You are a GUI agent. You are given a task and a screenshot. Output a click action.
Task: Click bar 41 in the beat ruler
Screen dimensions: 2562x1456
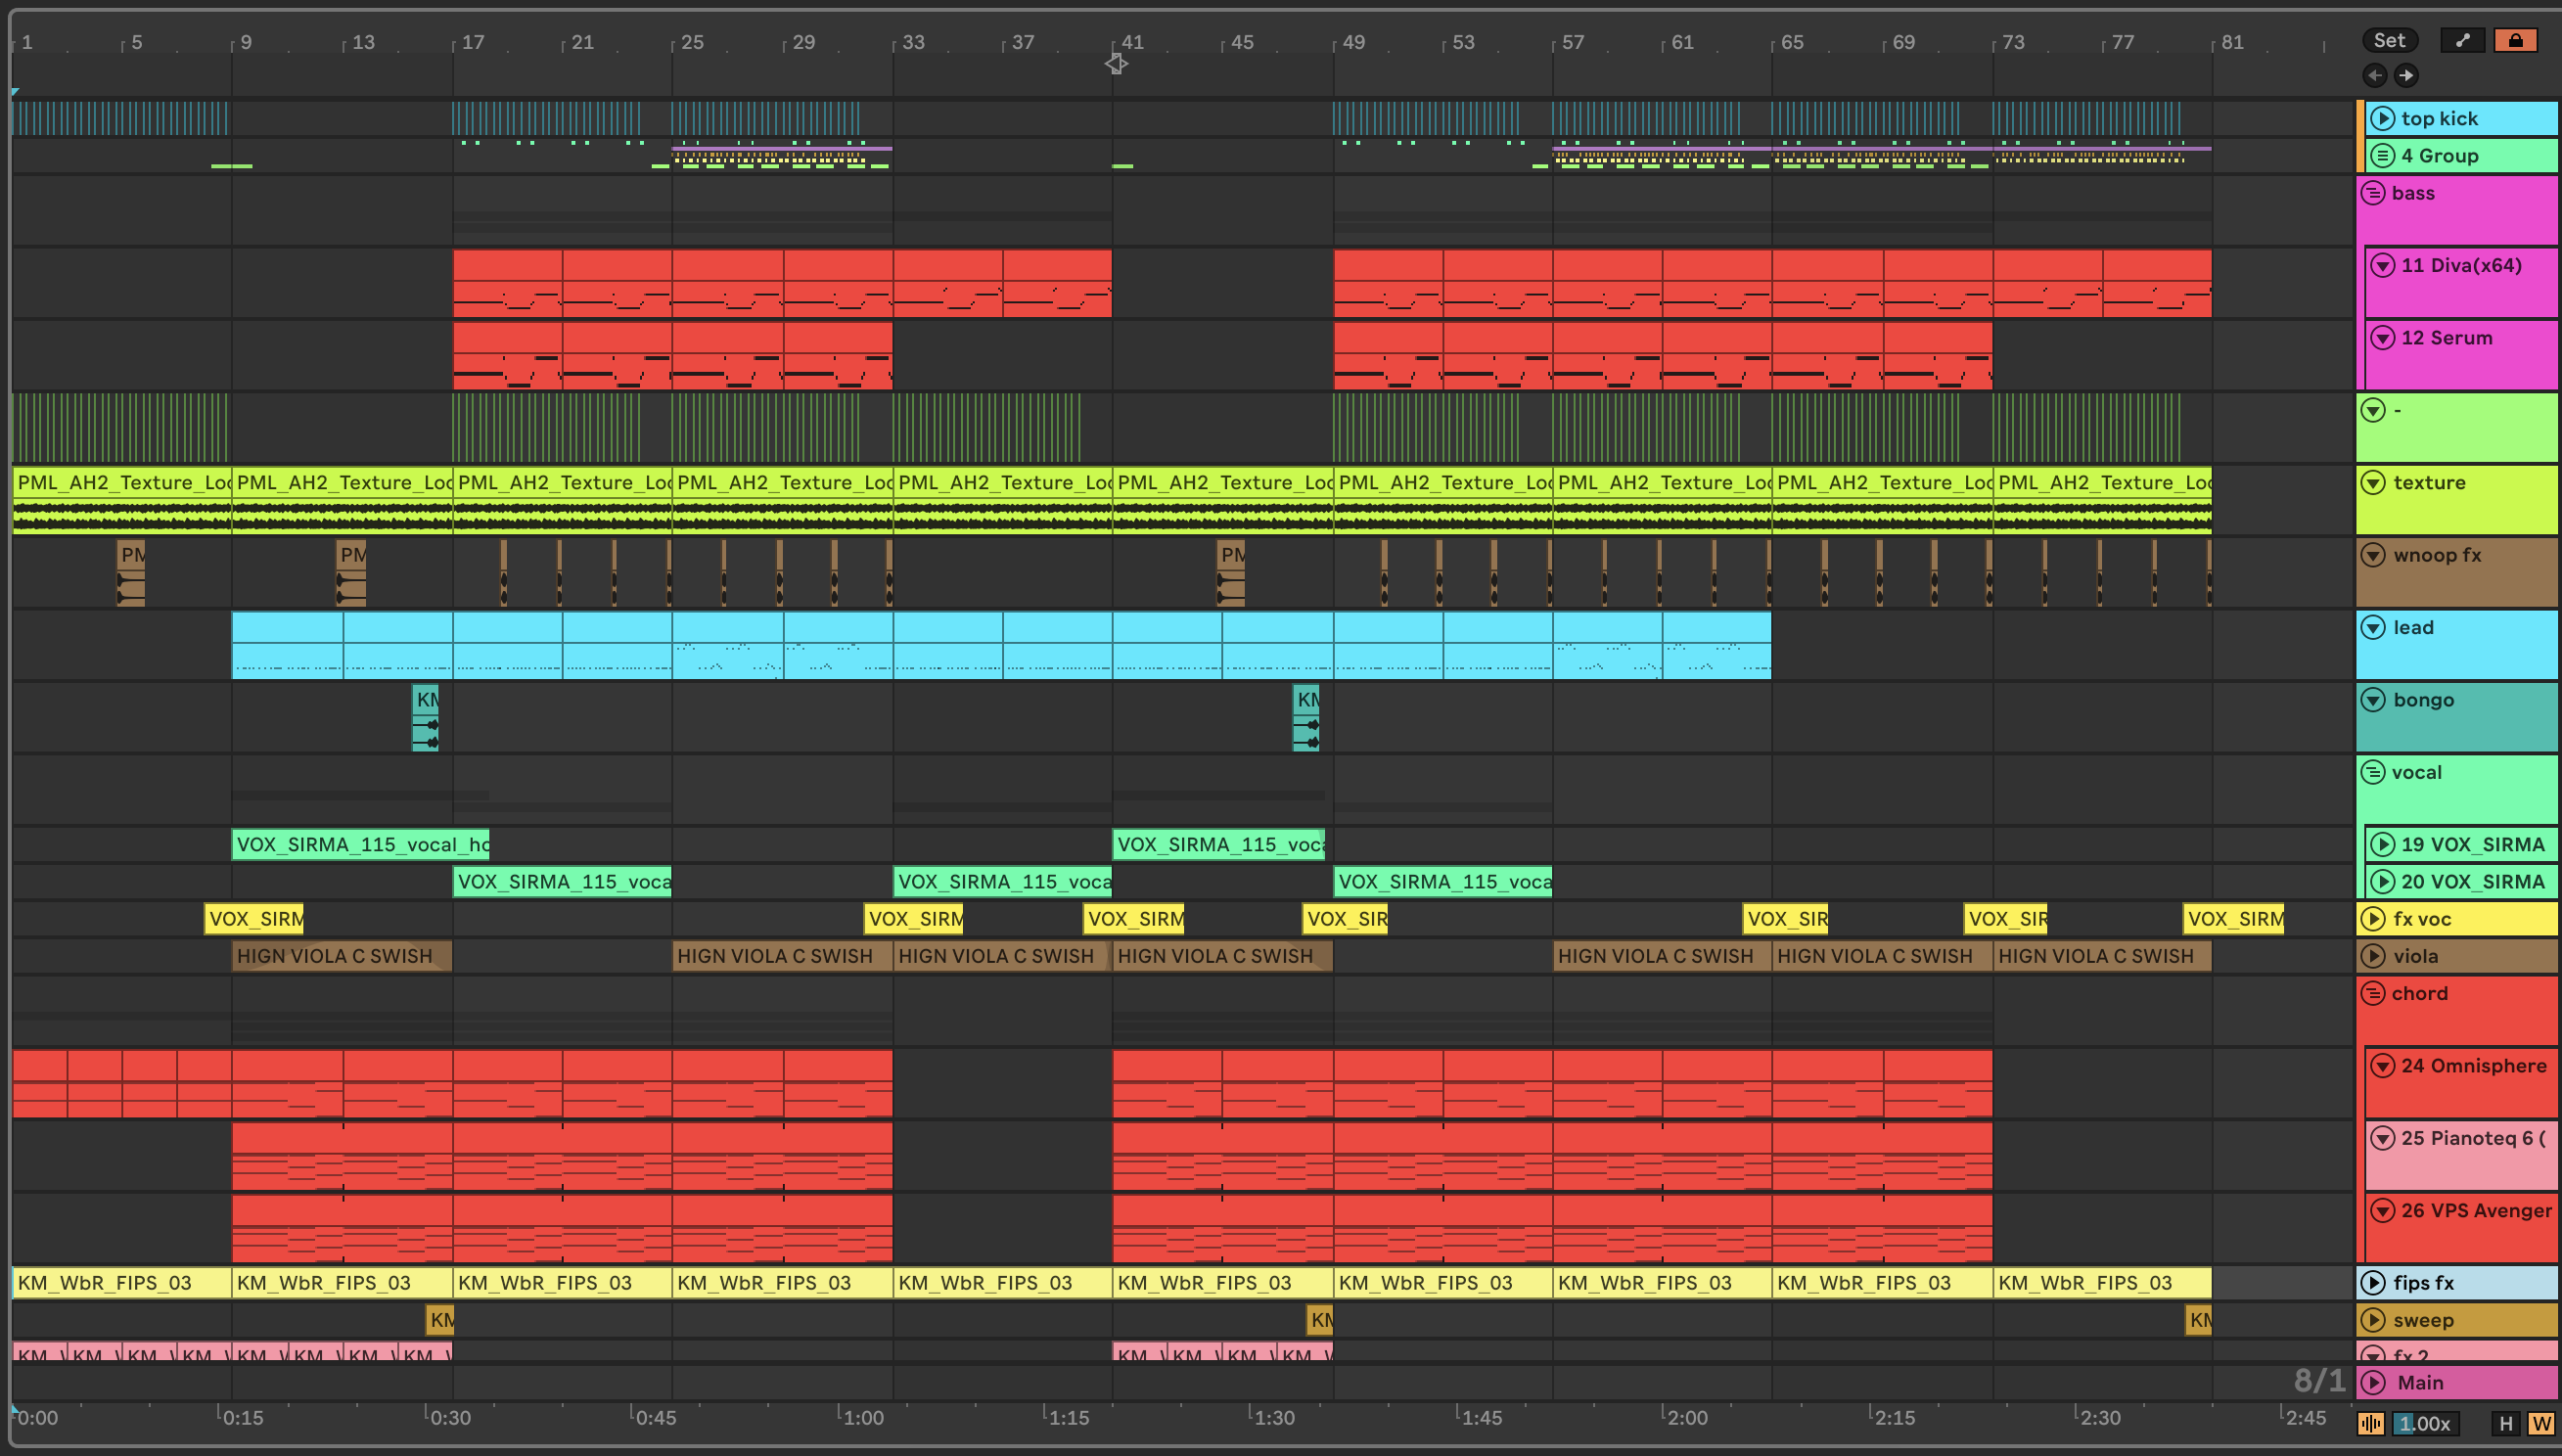coord(1132,42)
